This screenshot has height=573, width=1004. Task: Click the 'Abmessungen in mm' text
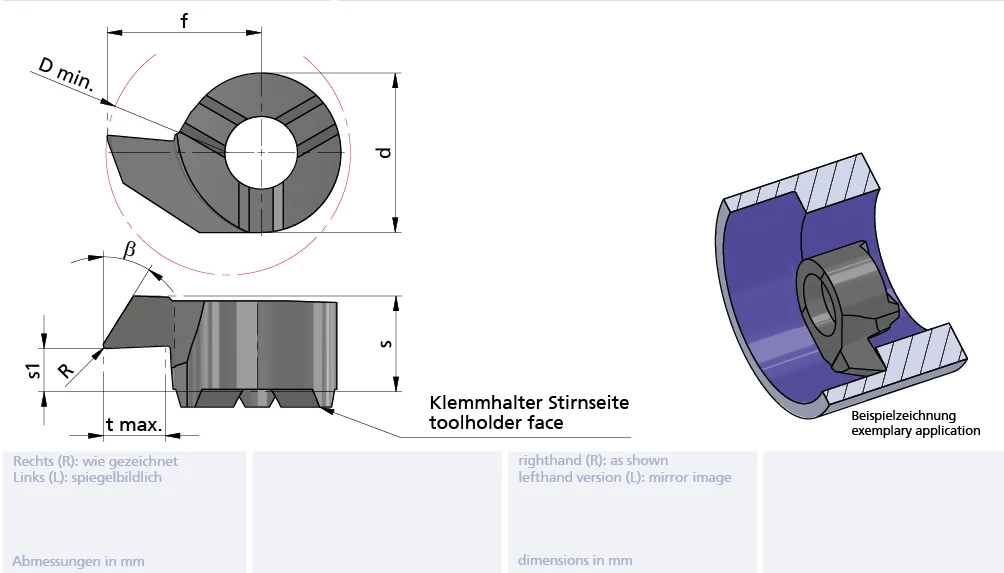pos(78,561)
